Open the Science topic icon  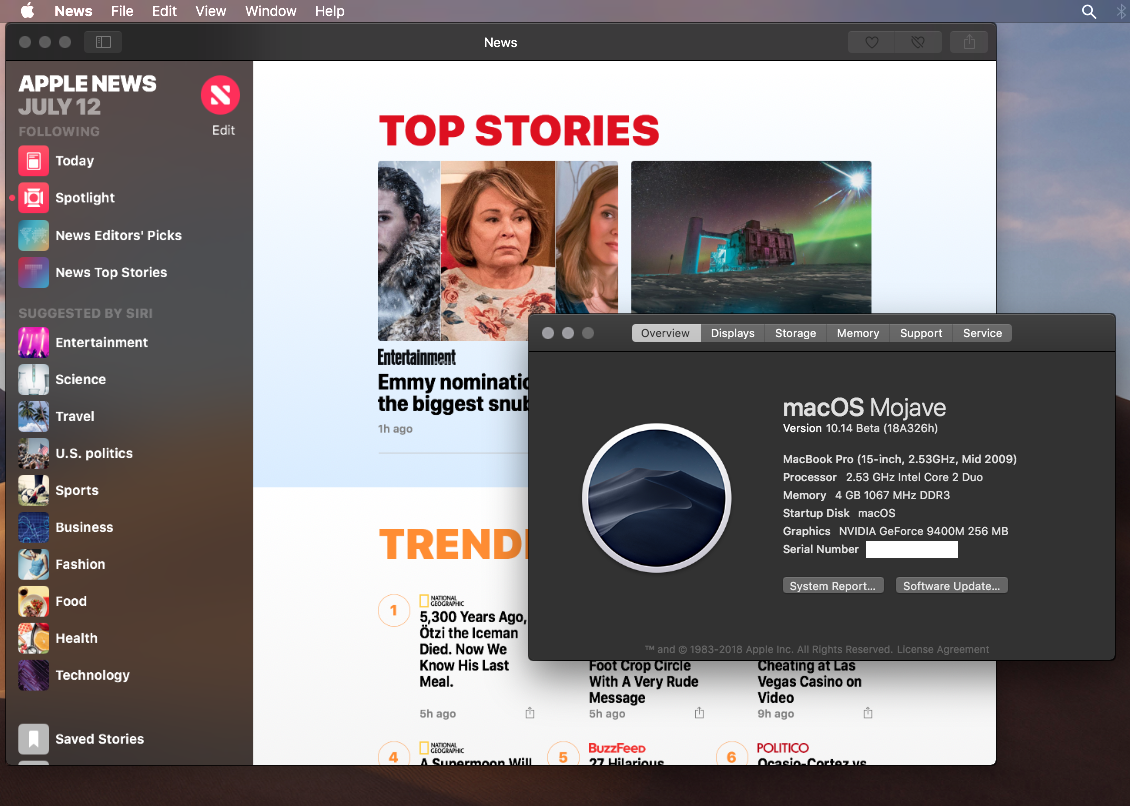[33, 379]
